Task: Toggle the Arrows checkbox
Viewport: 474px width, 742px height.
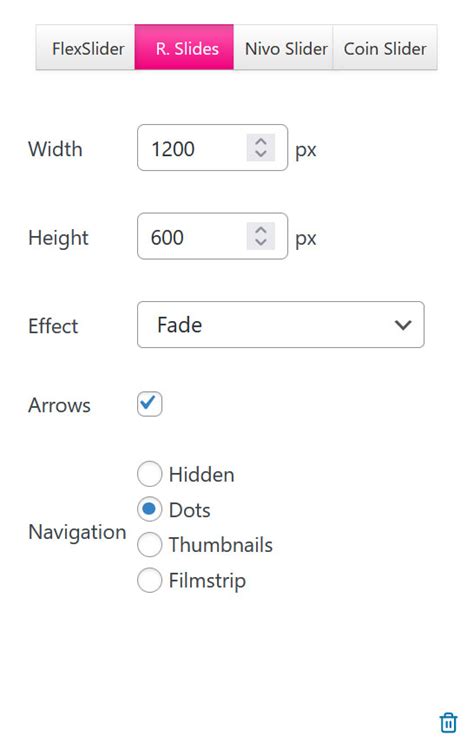Action: (x=149, y=404)
